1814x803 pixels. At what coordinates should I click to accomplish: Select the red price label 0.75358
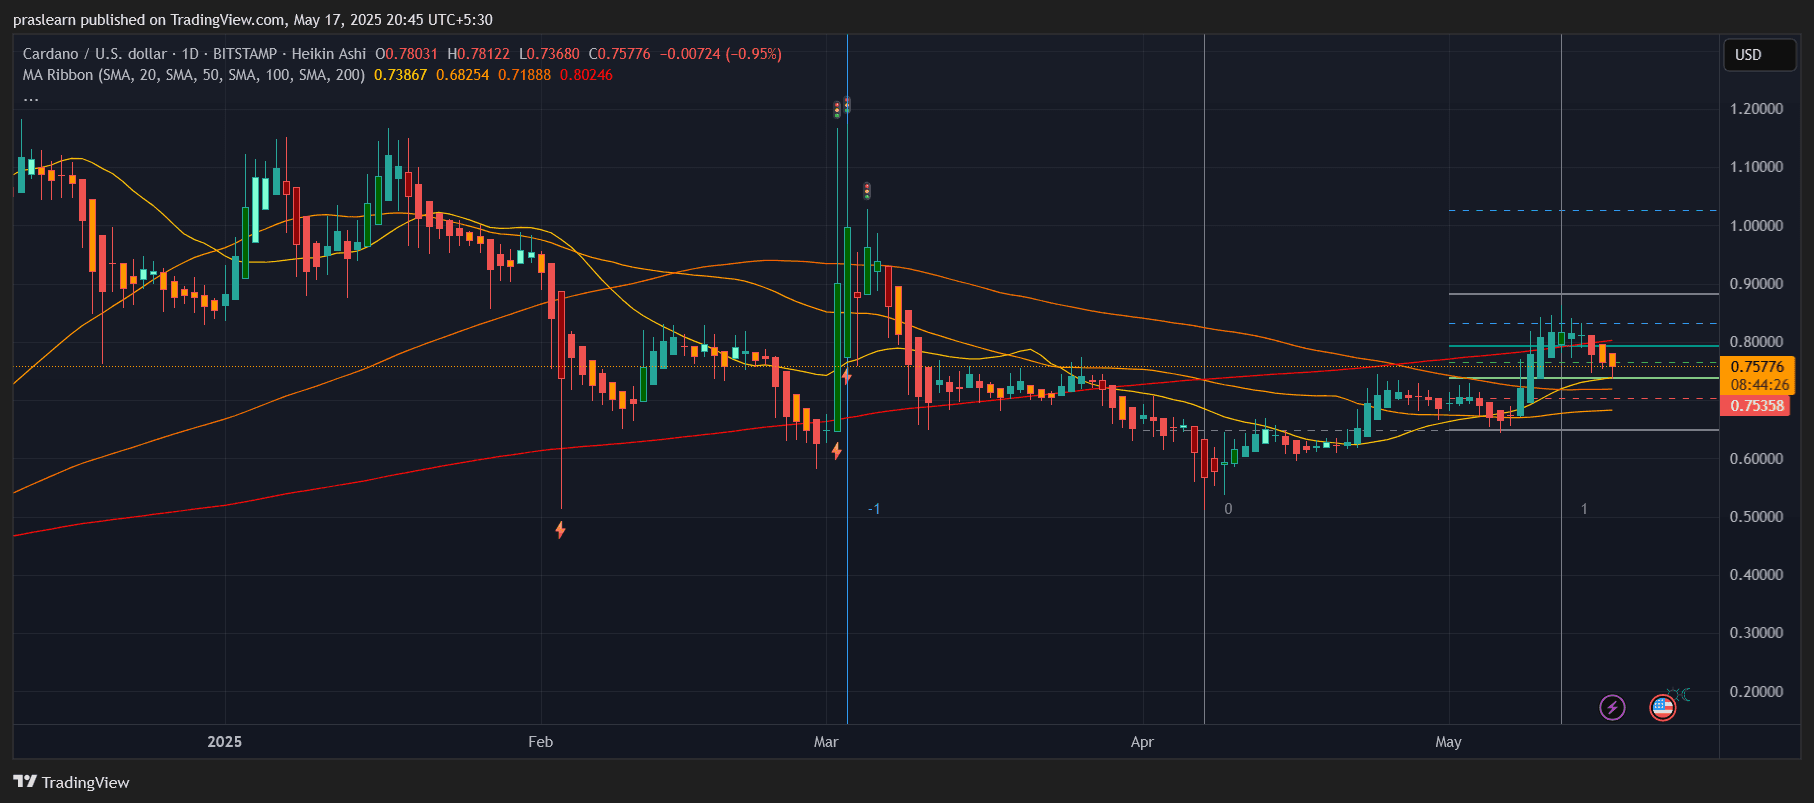pos(1757,406)
